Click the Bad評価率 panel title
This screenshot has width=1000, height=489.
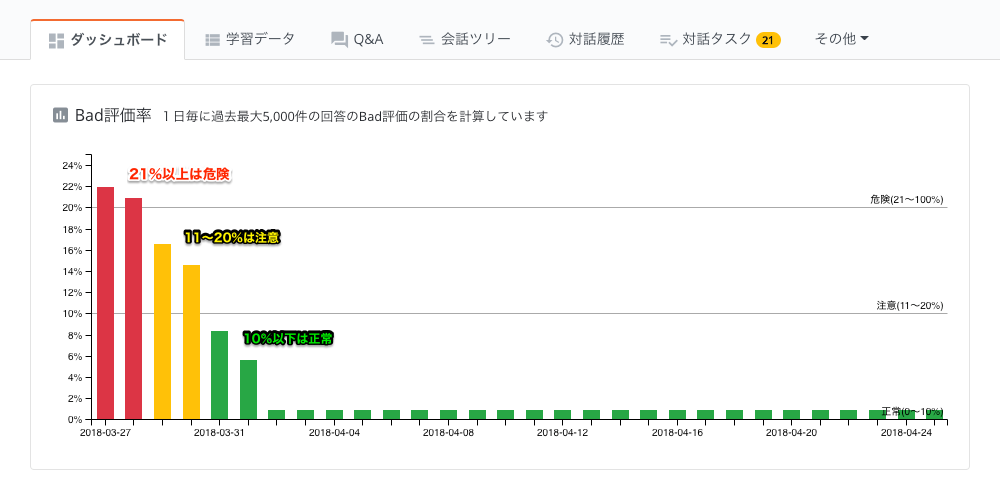113,115
